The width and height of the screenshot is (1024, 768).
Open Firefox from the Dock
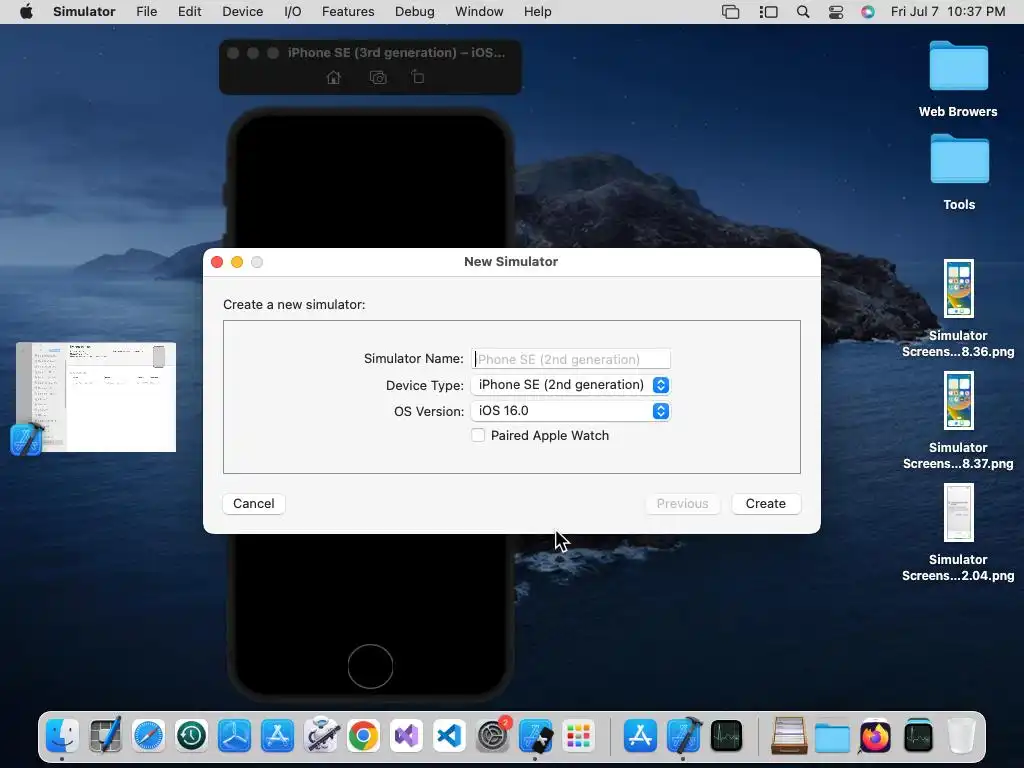click(875, 736)
